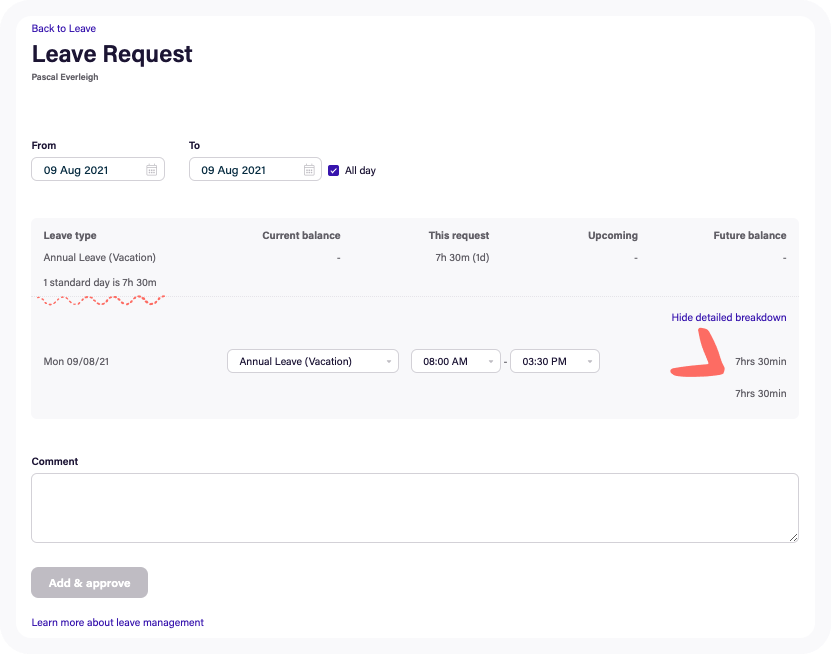Uncheck the All day checkbox
This screenshot has height=654, width=831.
pyautogui.click(x=334, y=170)
